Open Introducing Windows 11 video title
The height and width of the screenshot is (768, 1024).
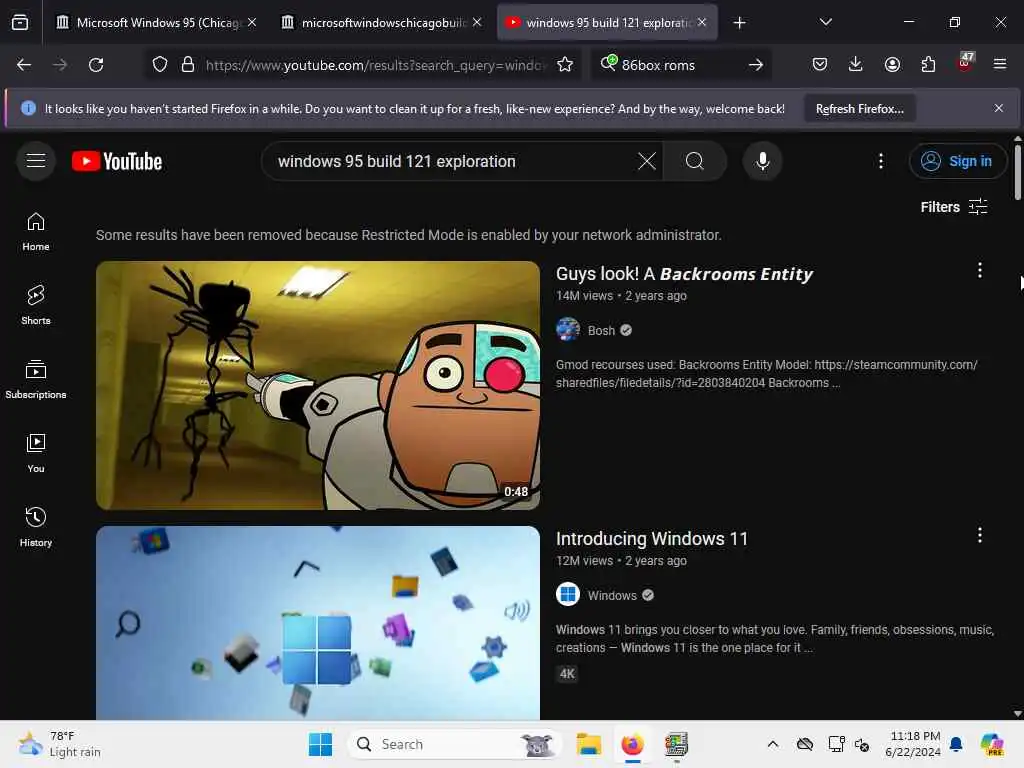point(652,539)
